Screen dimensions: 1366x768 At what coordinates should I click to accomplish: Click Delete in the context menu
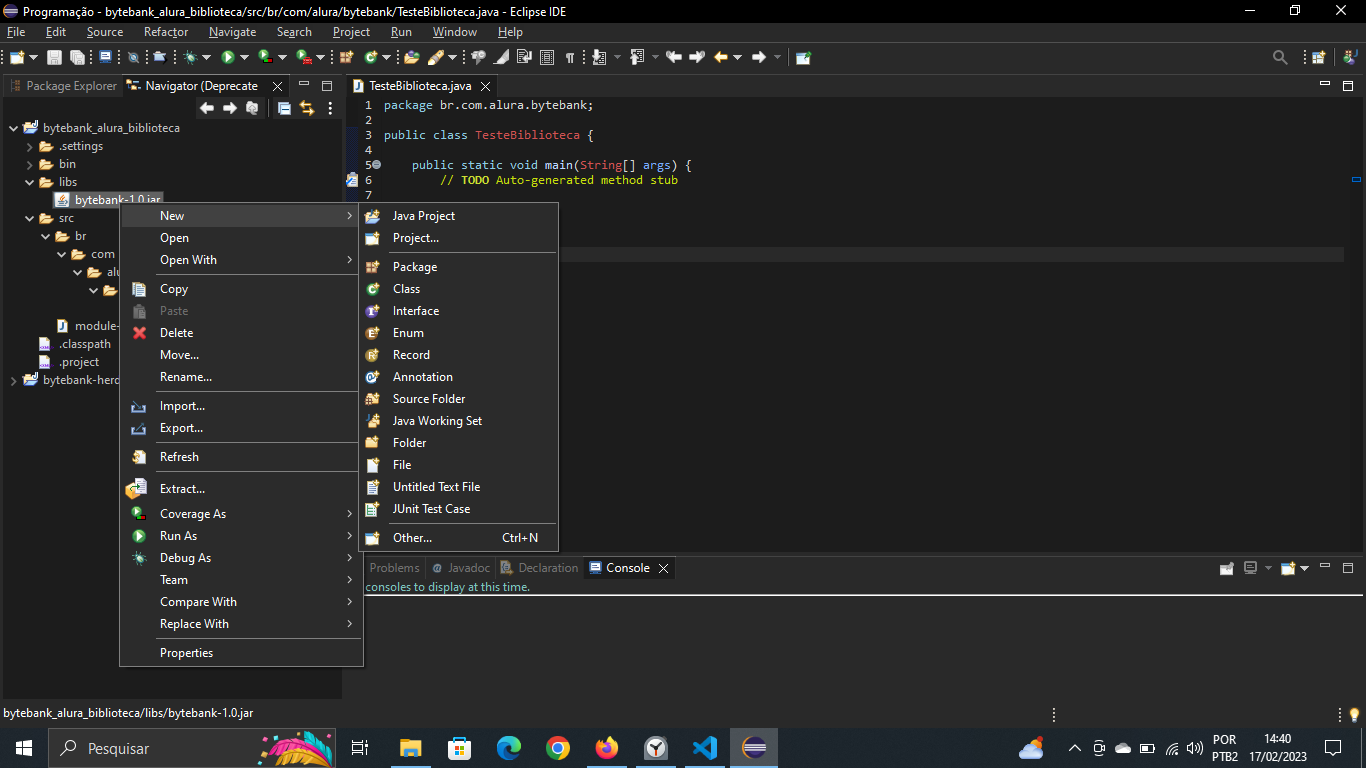(241, 333)
